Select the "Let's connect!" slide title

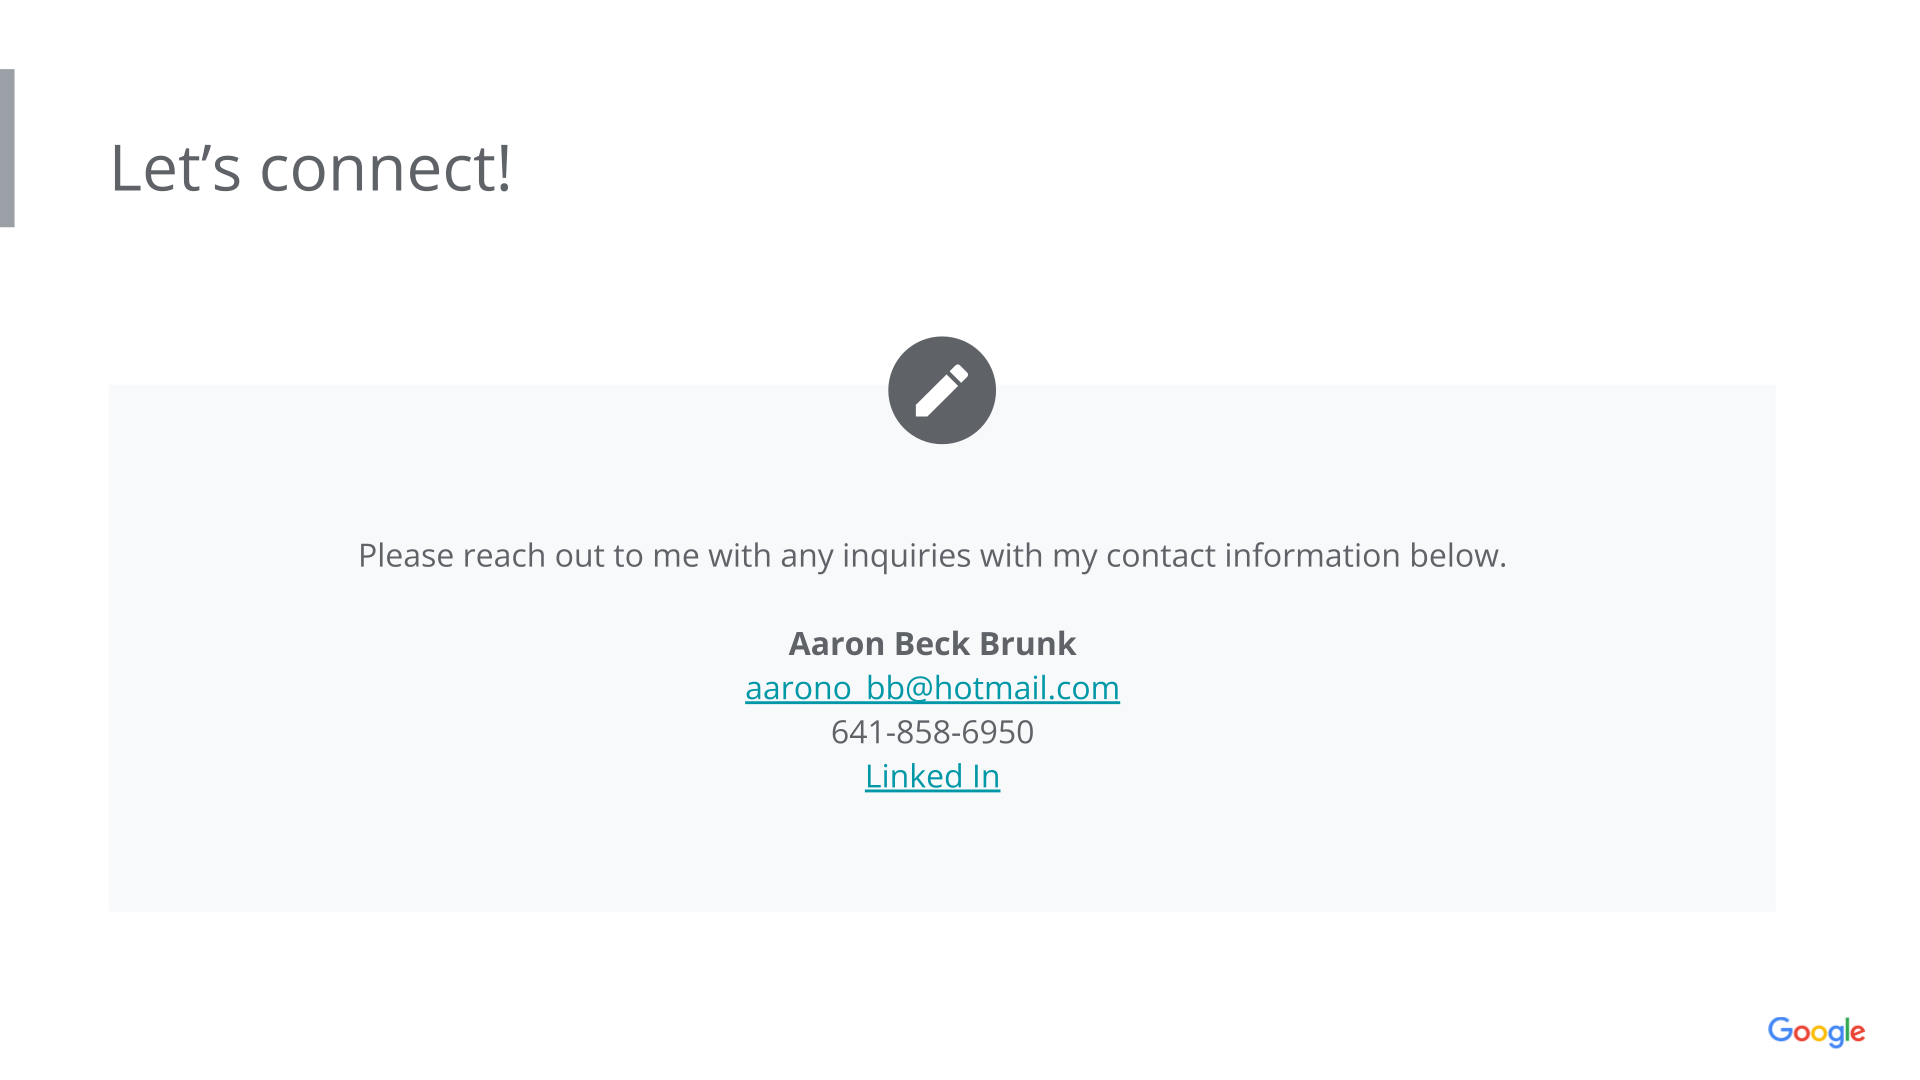310,168
